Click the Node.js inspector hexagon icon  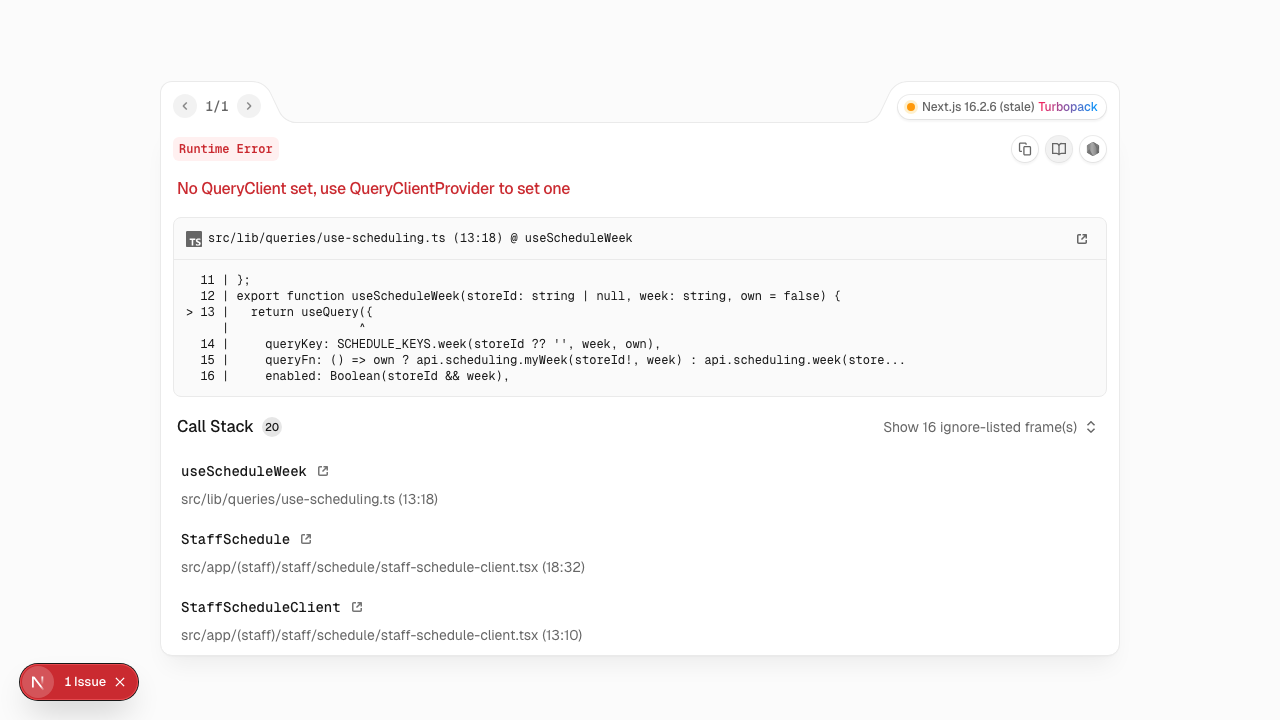1093,149
